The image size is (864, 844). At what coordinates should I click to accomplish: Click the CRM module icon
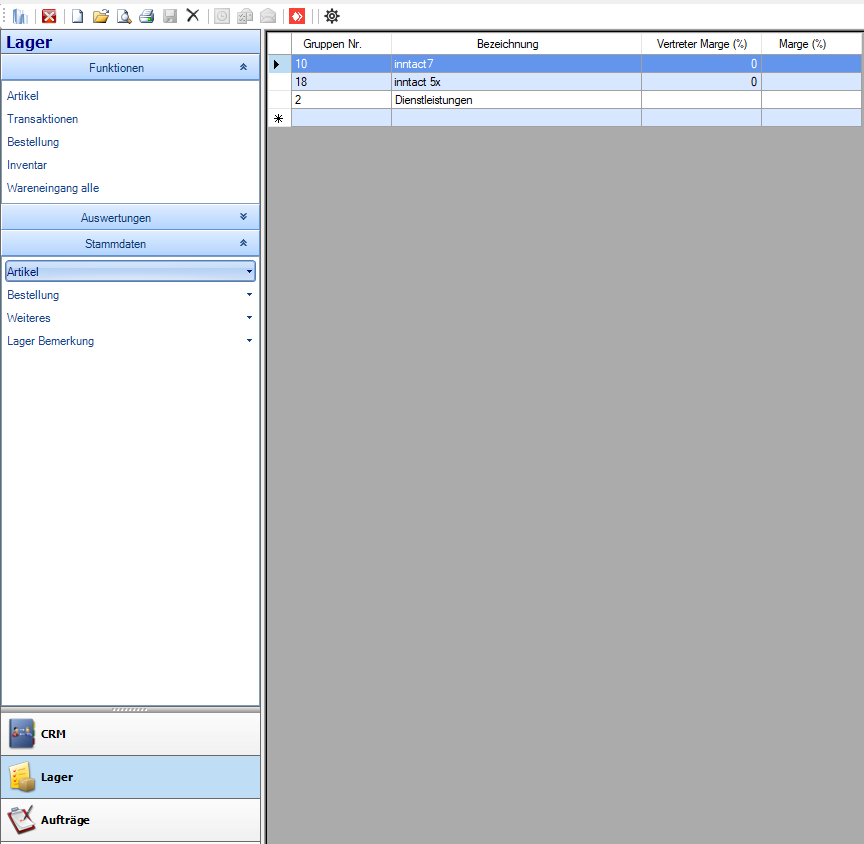point(21,733)
